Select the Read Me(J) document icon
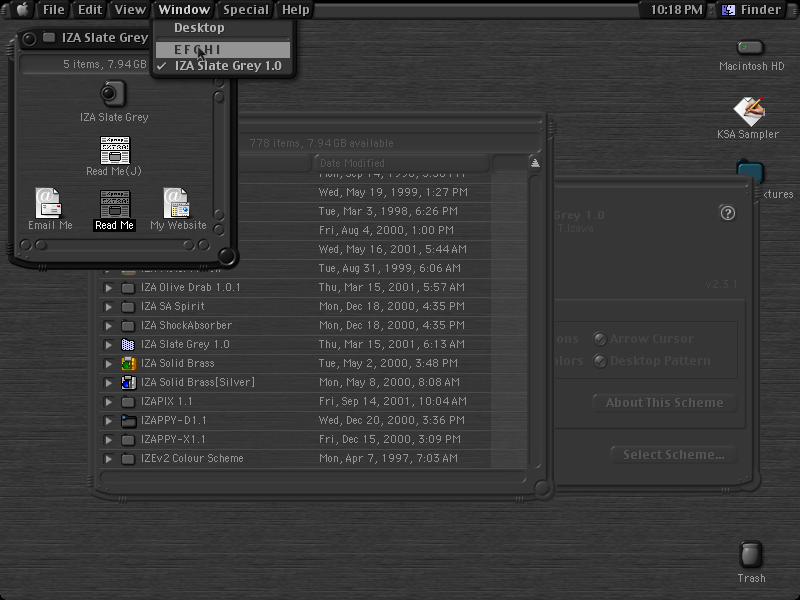 tap(115, 150)
